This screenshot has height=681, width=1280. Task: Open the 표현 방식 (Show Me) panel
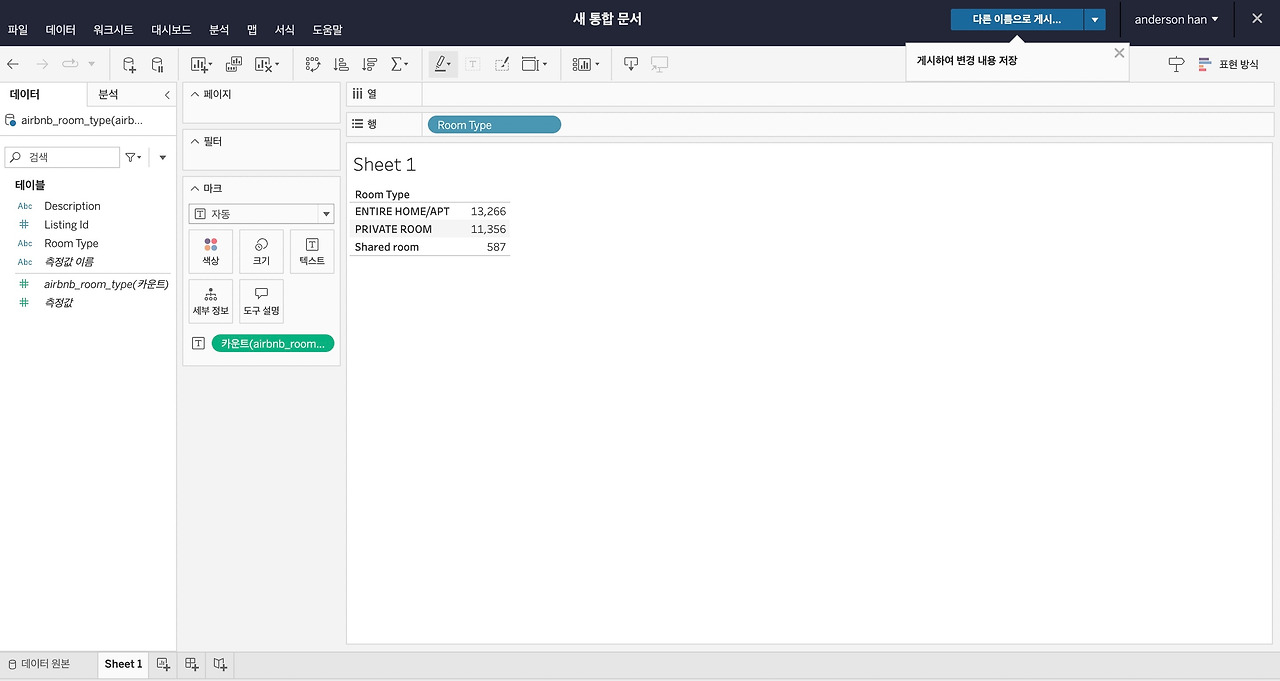[x=1228, y=64]
